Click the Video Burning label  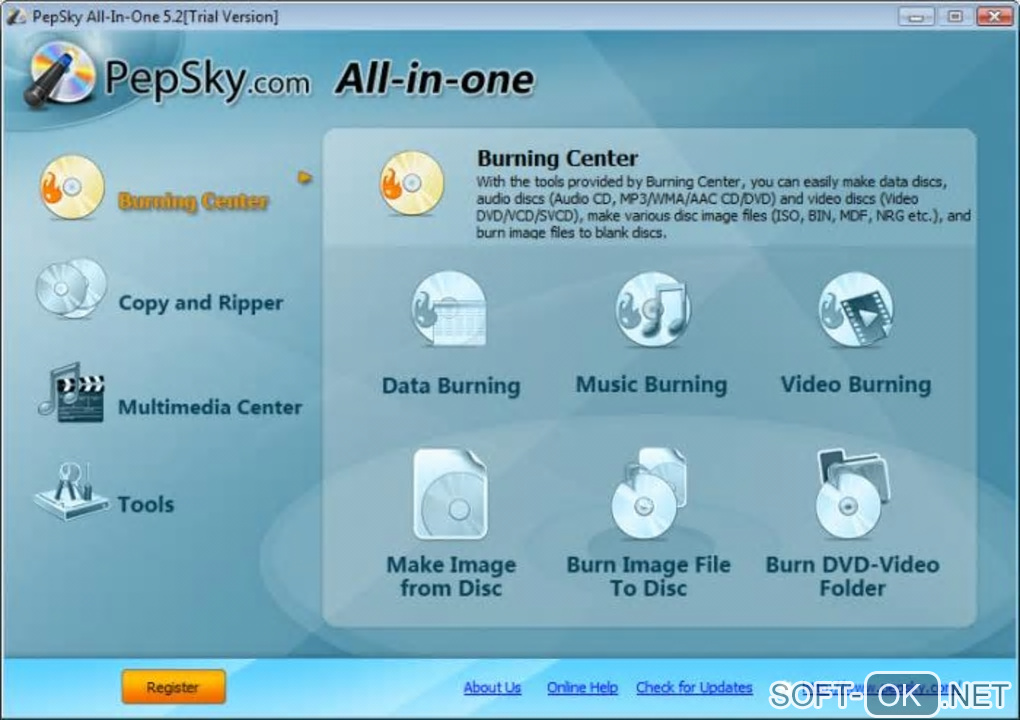point(855,384)
